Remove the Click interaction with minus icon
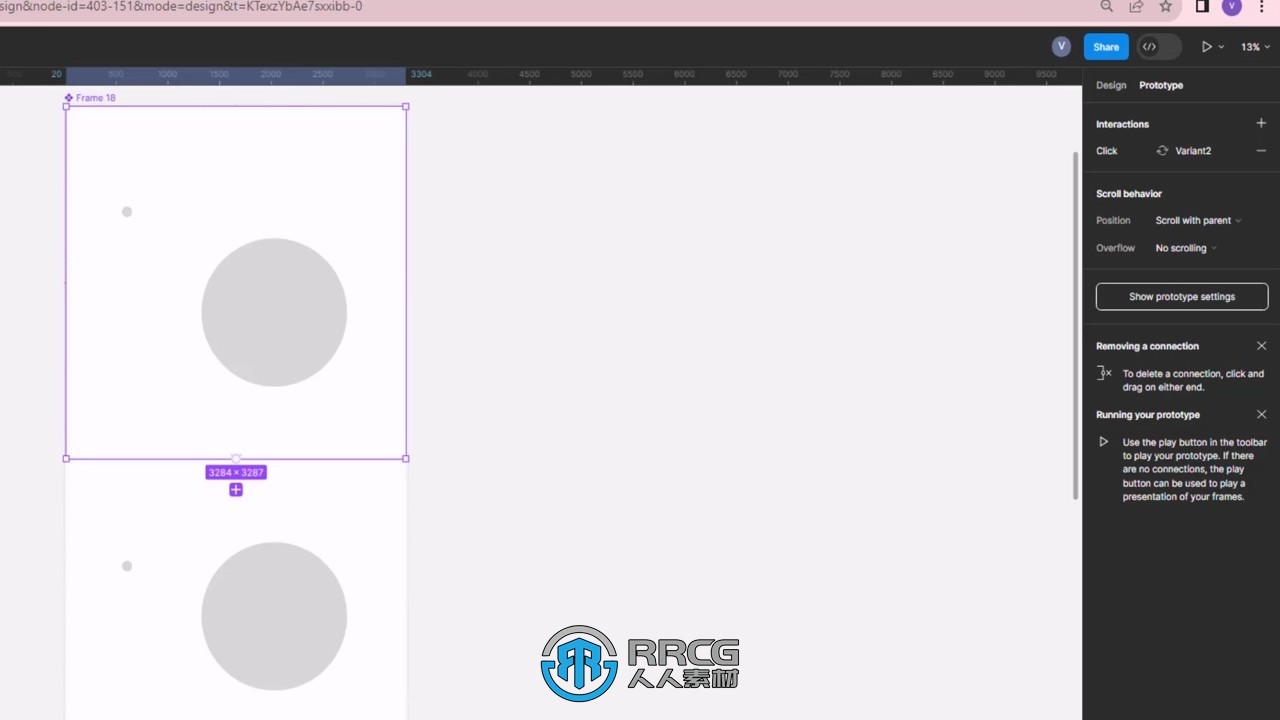 [x=1261, y=151]
